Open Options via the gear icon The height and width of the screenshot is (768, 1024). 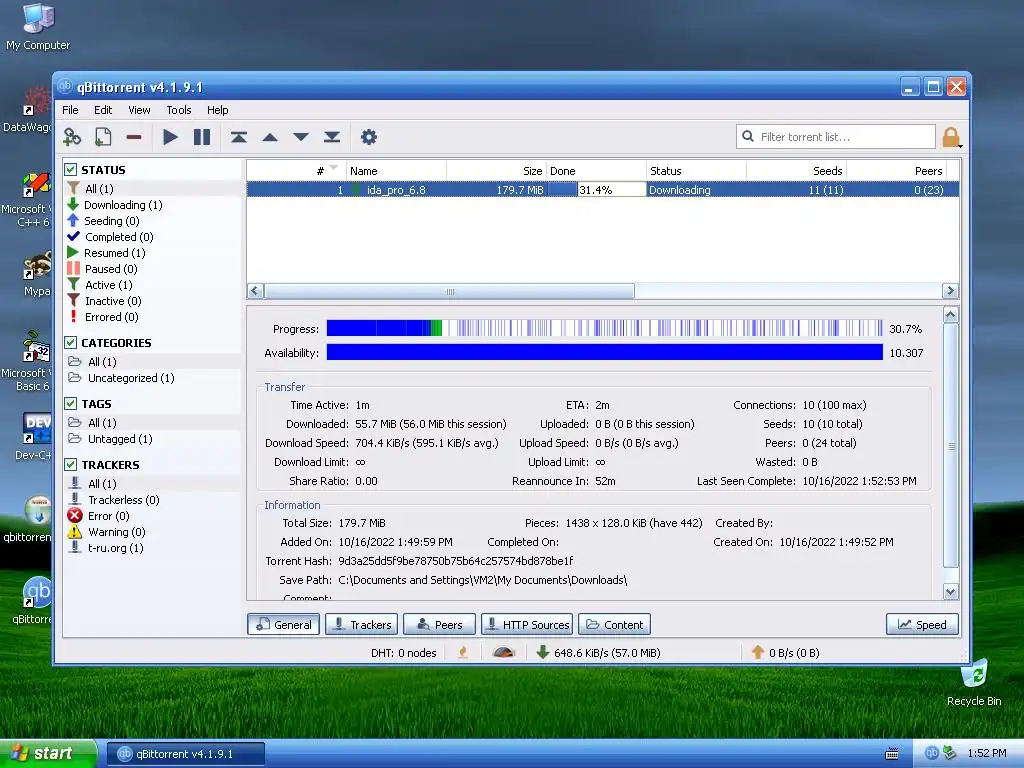(x=368, y=137)
